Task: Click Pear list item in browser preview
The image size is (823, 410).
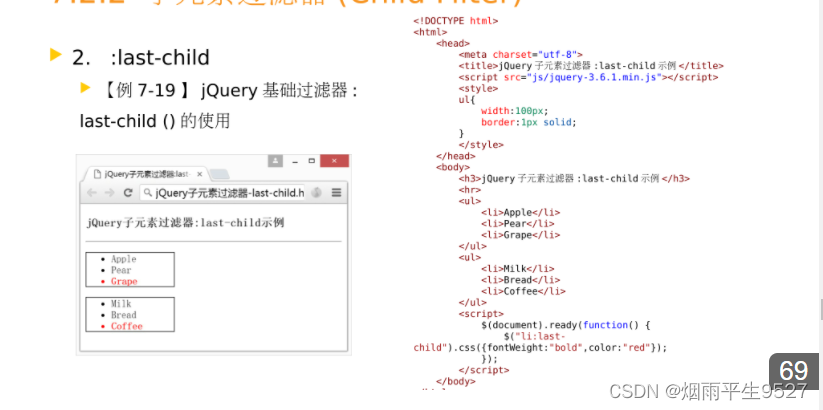Action: coord(121,270)
